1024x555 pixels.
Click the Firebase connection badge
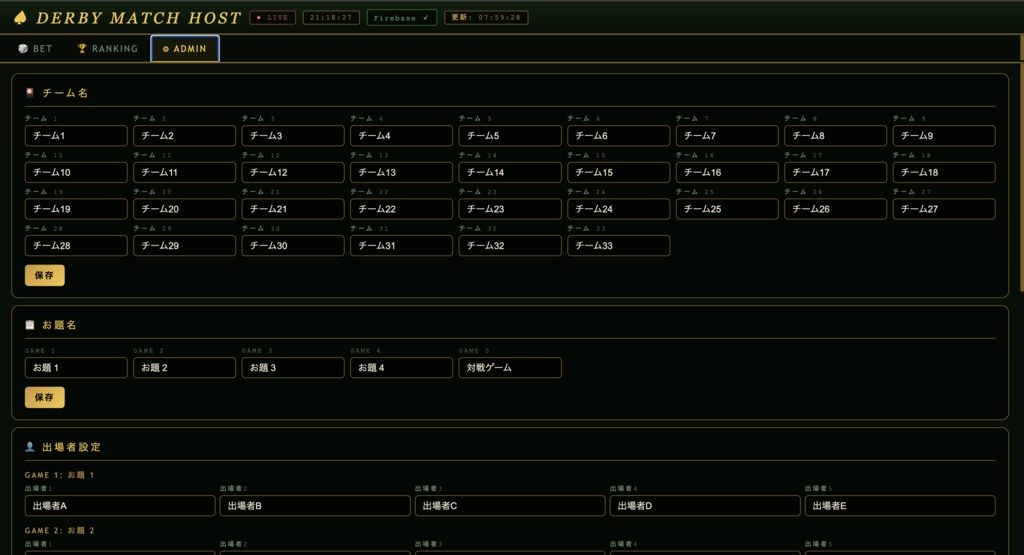tap(402, 18)
